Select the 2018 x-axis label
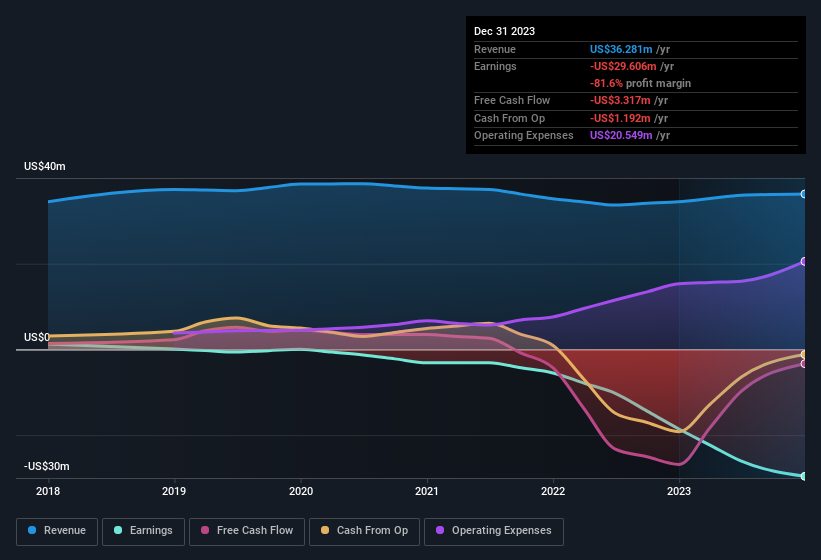This screenshot has height=560, width=821. click(48, 491)
